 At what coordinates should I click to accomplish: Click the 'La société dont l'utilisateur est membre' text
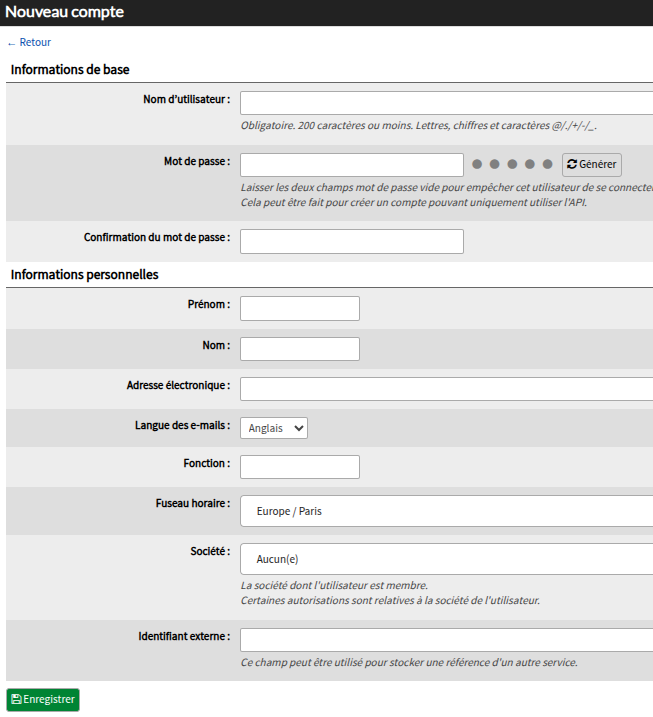pos(334,585)
